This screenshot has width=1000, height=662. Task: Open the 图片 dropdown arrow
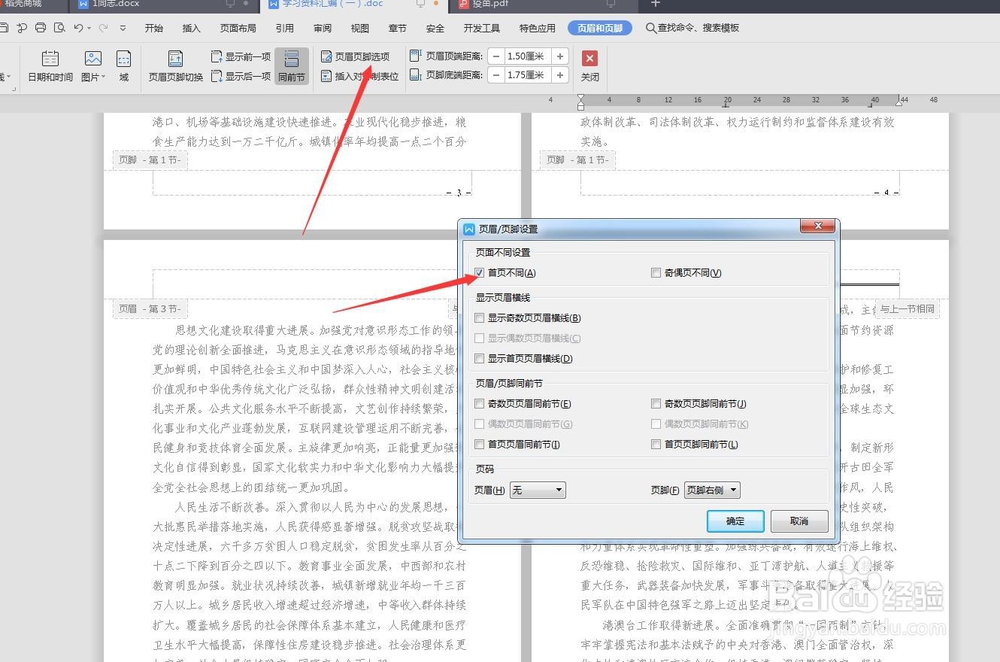coord(103,77)
